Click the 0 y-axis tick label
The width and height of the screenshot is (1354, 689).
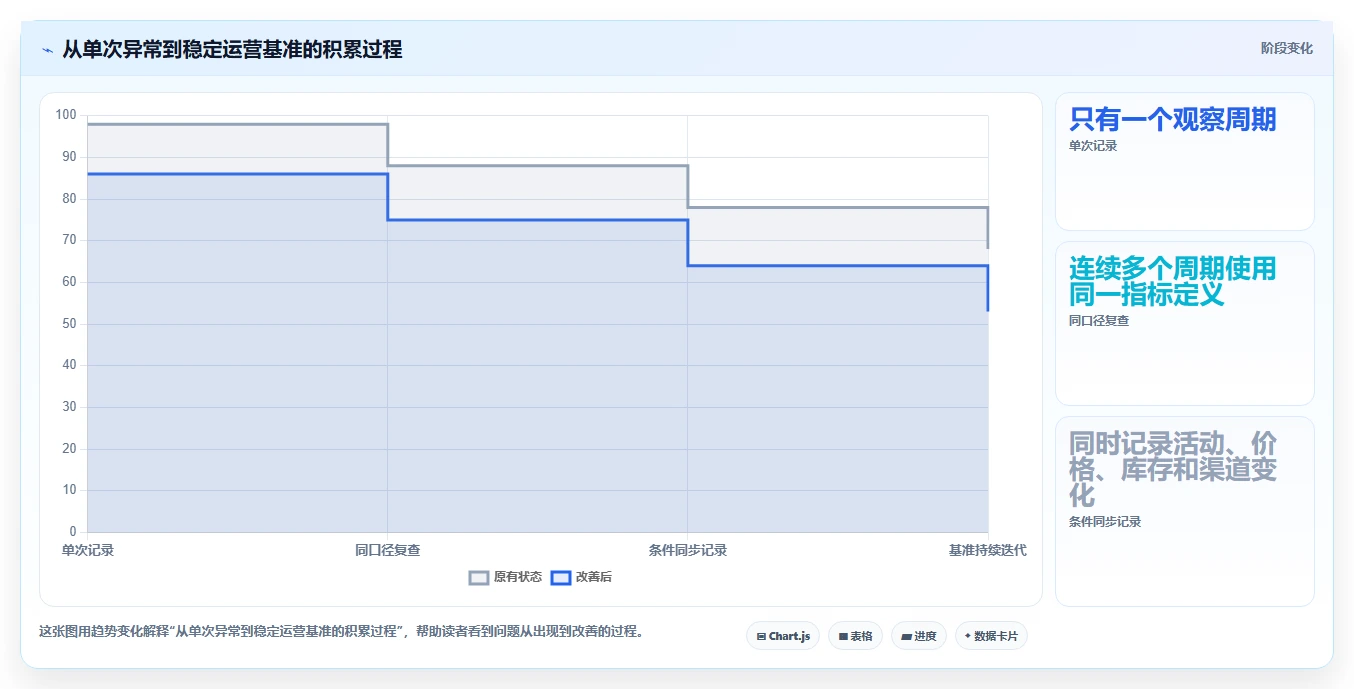point(73,532)
